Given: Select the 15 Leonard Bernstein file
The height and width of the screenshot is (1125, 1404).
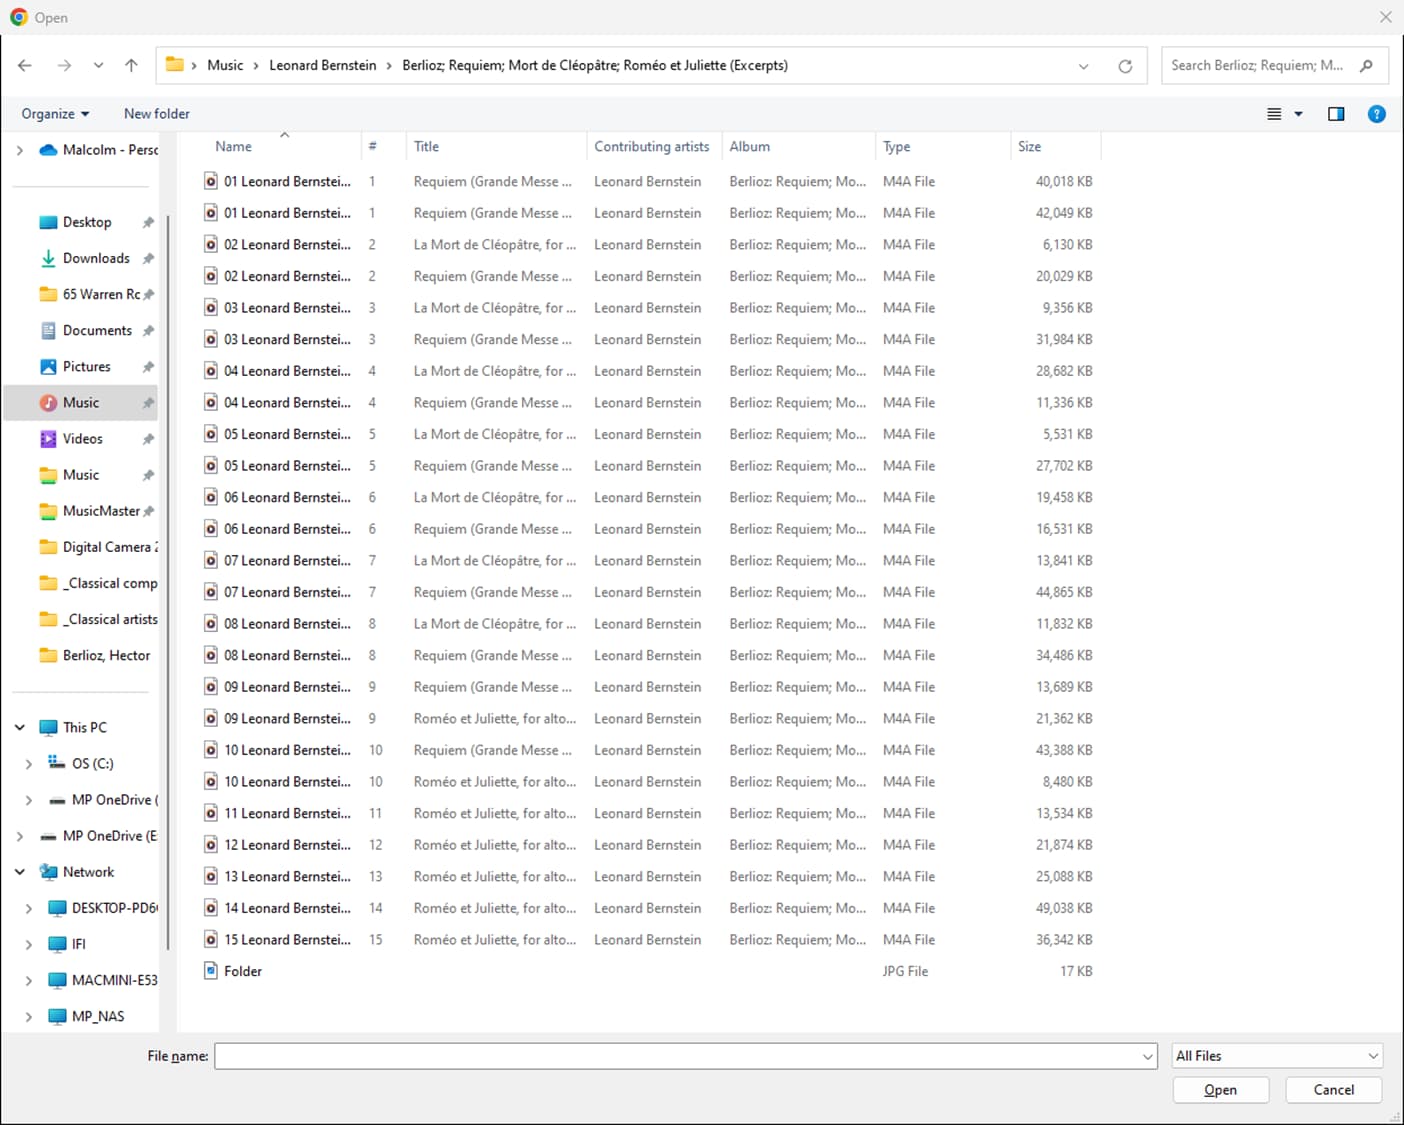Looking at the screenshot, I should pyautogui.click(x=648, y=939).
